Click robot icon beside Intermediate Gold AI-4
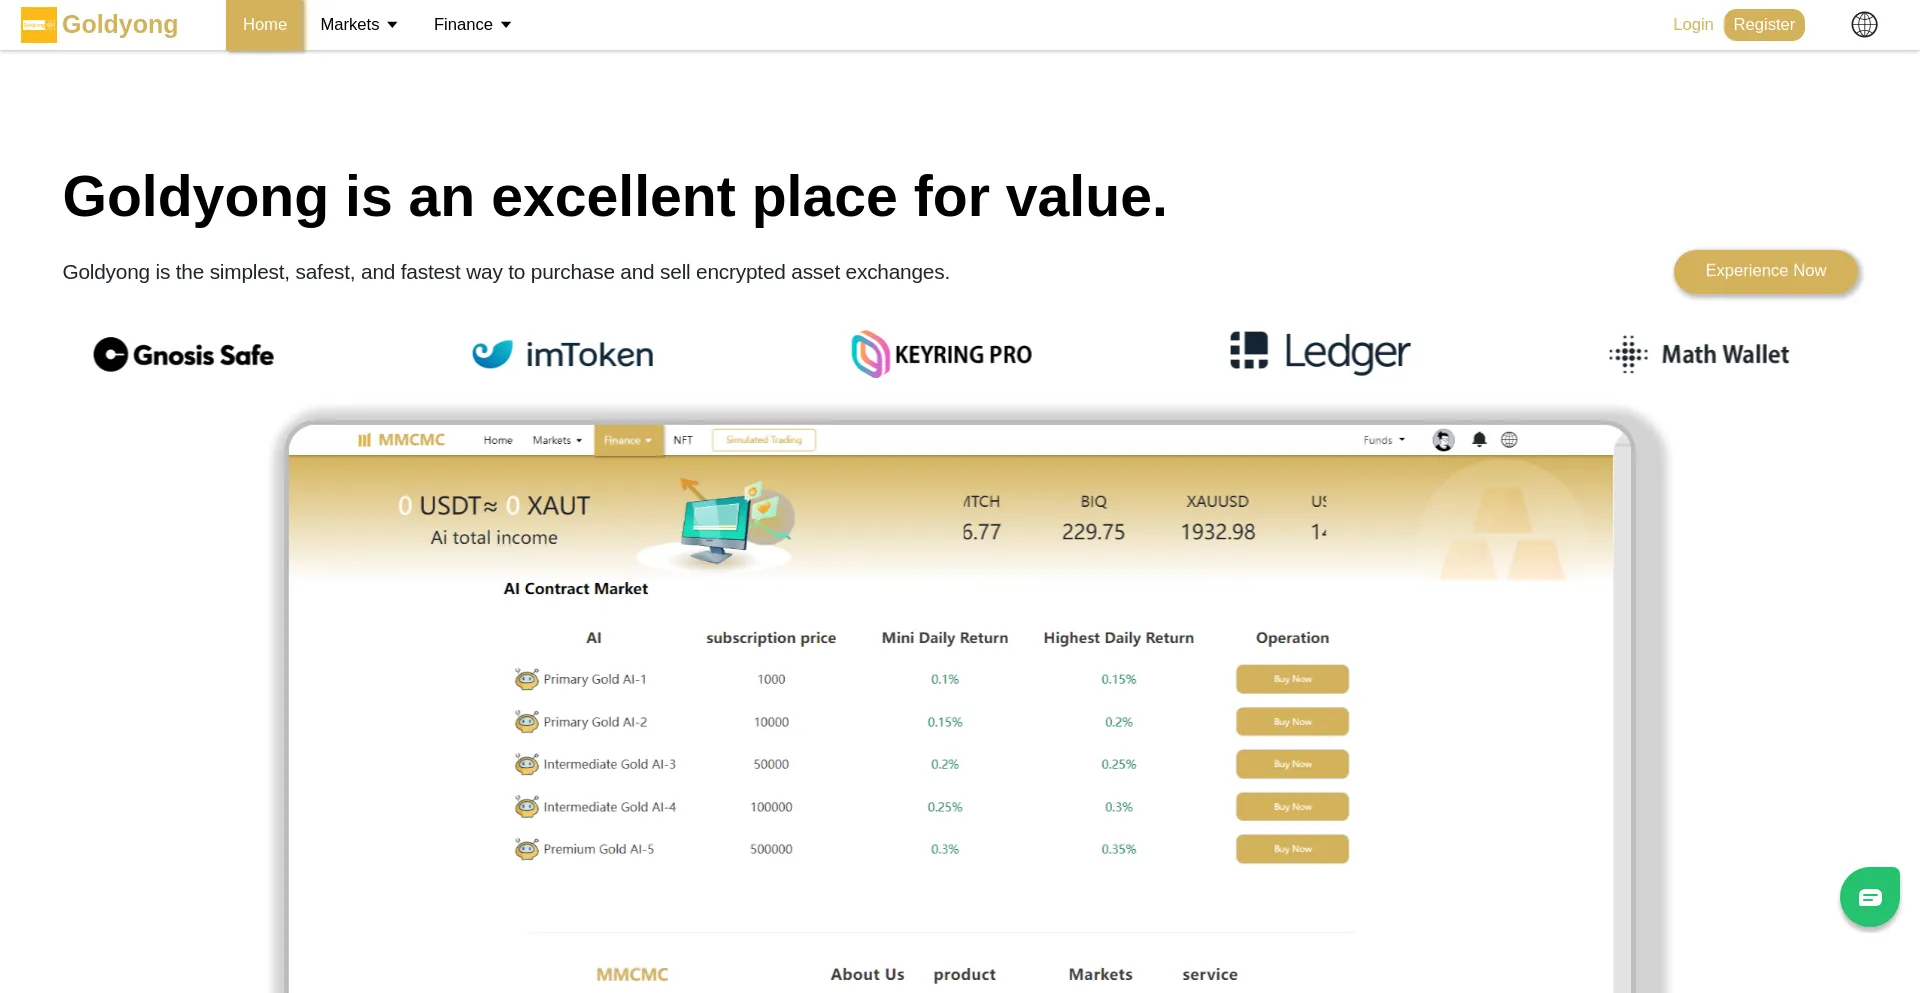Viewport: 1920px width, 993px height. click(527, 807)
